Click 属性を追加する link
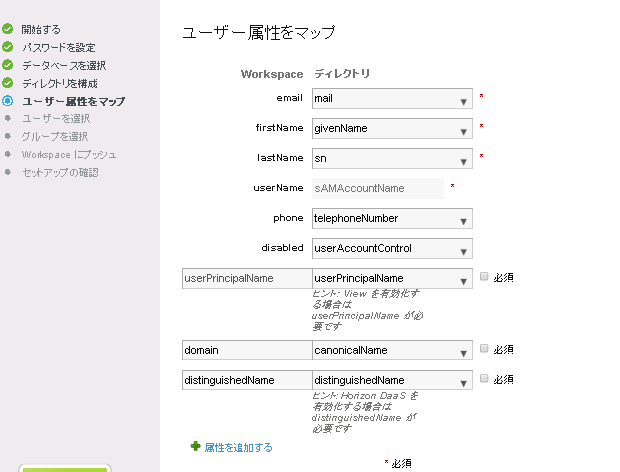The height and width of the screenshot is (472, 620). click(238, 448)
